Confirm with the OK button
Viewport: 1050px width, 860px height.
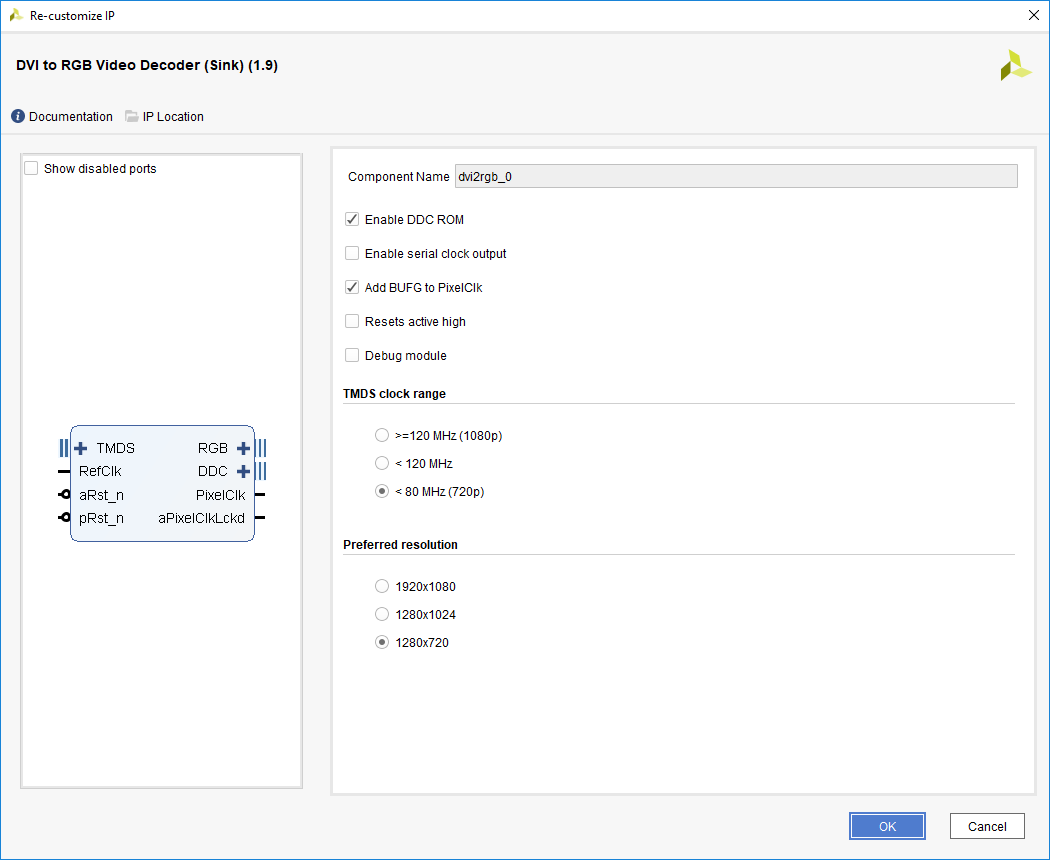point(887,827)
